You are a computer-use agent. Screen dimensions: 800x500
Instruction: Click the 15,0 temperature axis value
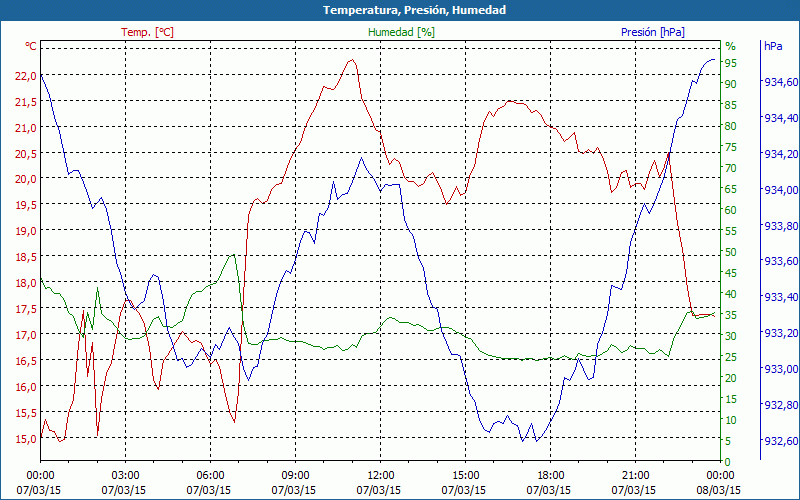(26, 439)
